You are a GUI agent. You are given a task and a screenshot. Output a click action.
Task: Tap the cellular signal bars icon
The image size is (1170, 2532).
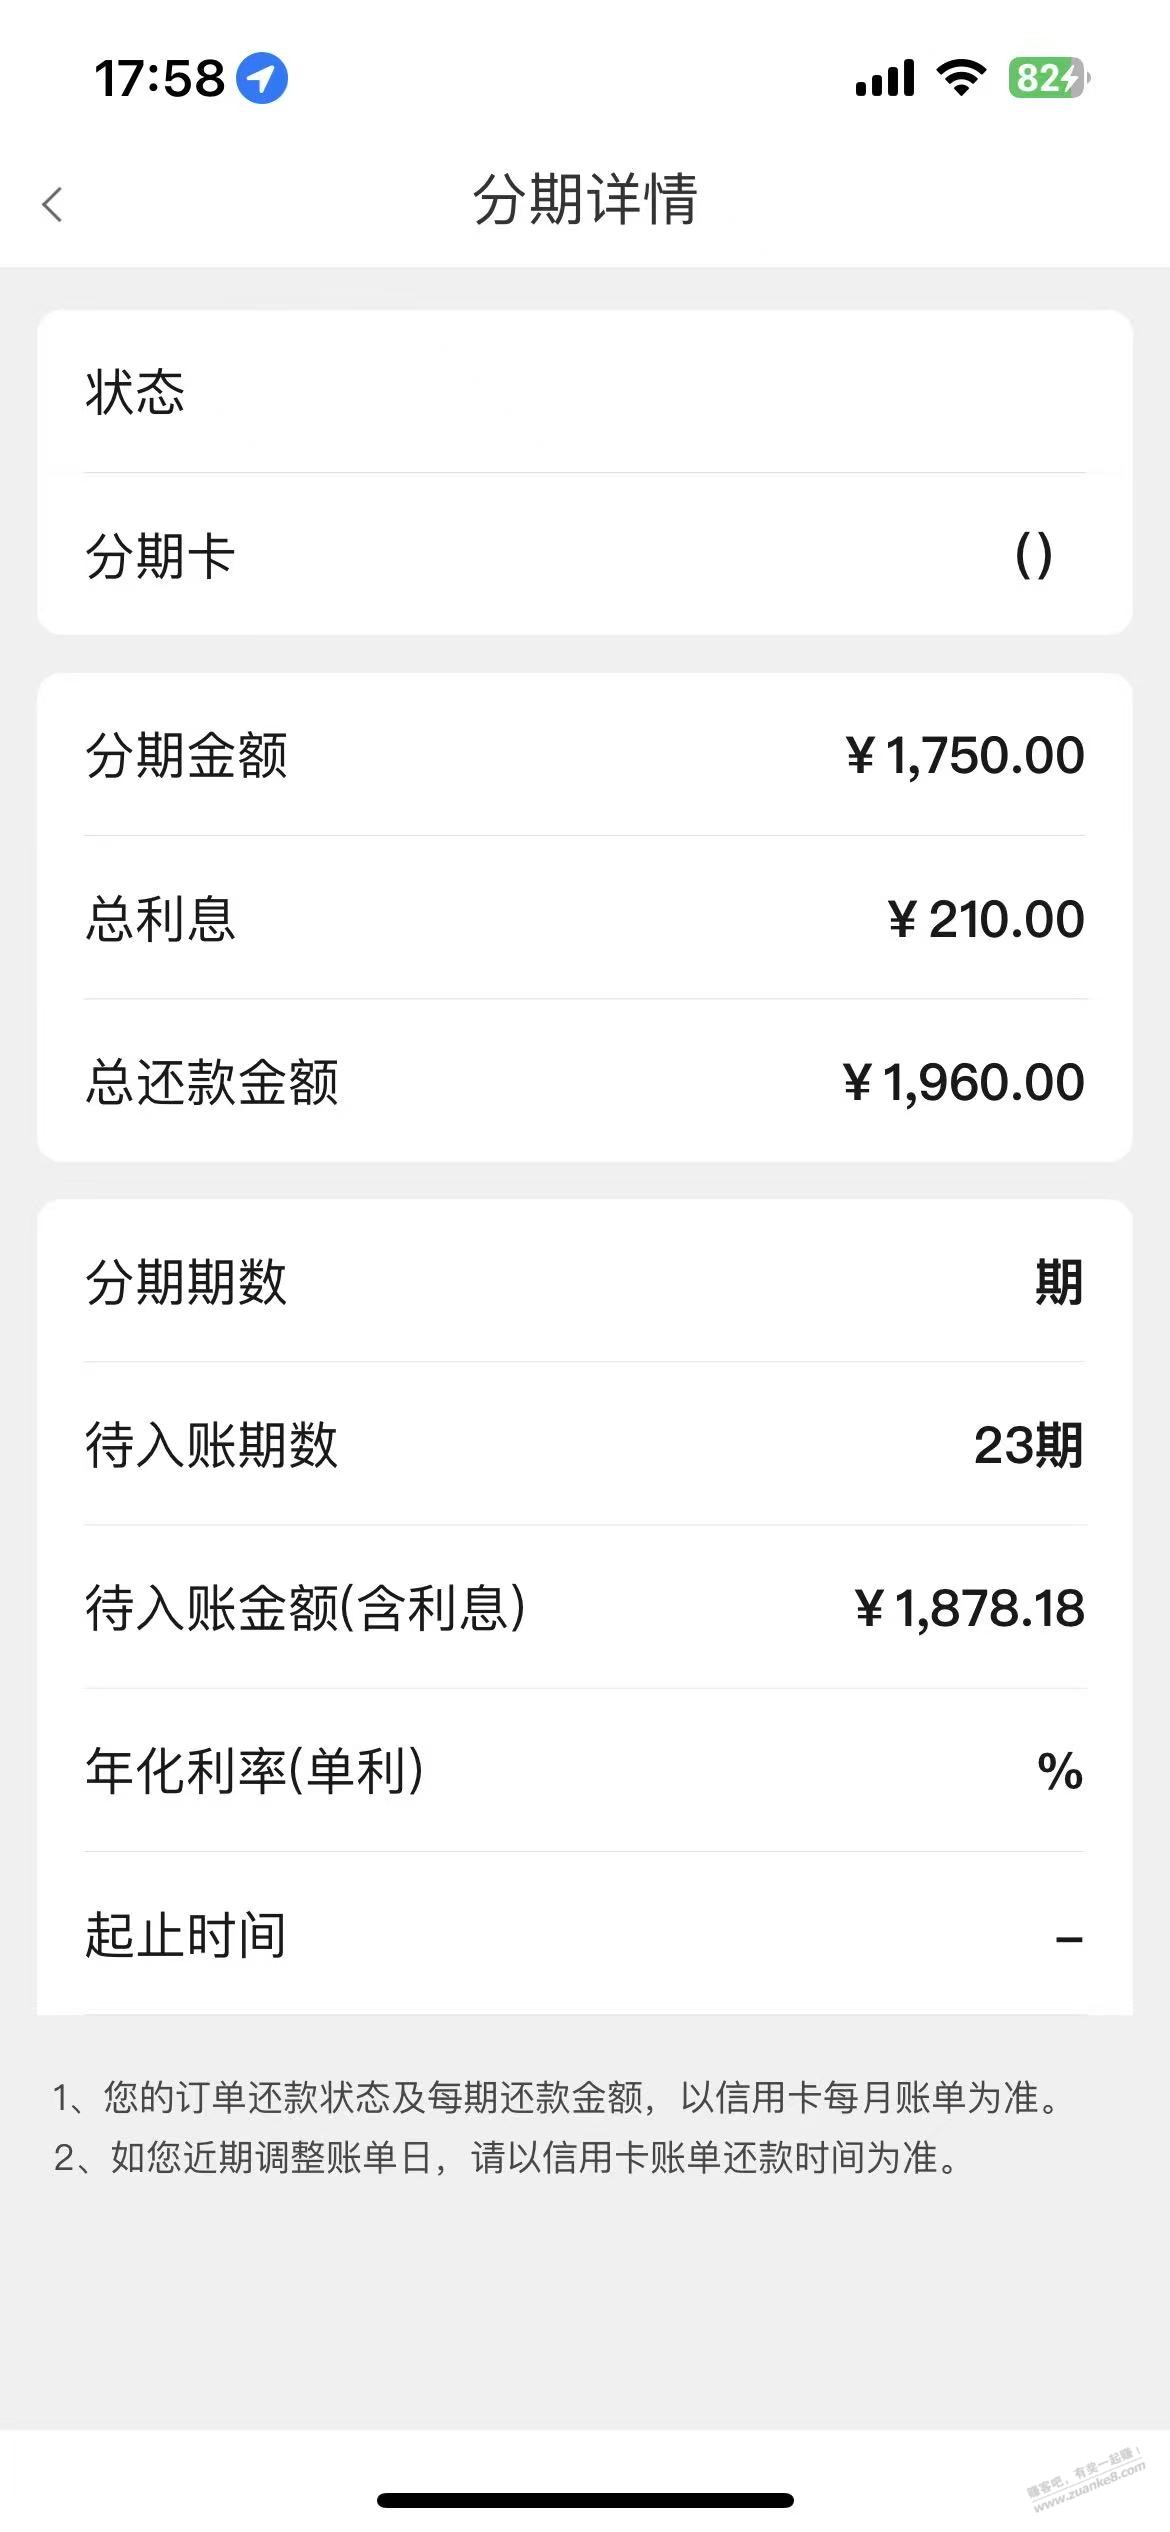click(885, 78)
